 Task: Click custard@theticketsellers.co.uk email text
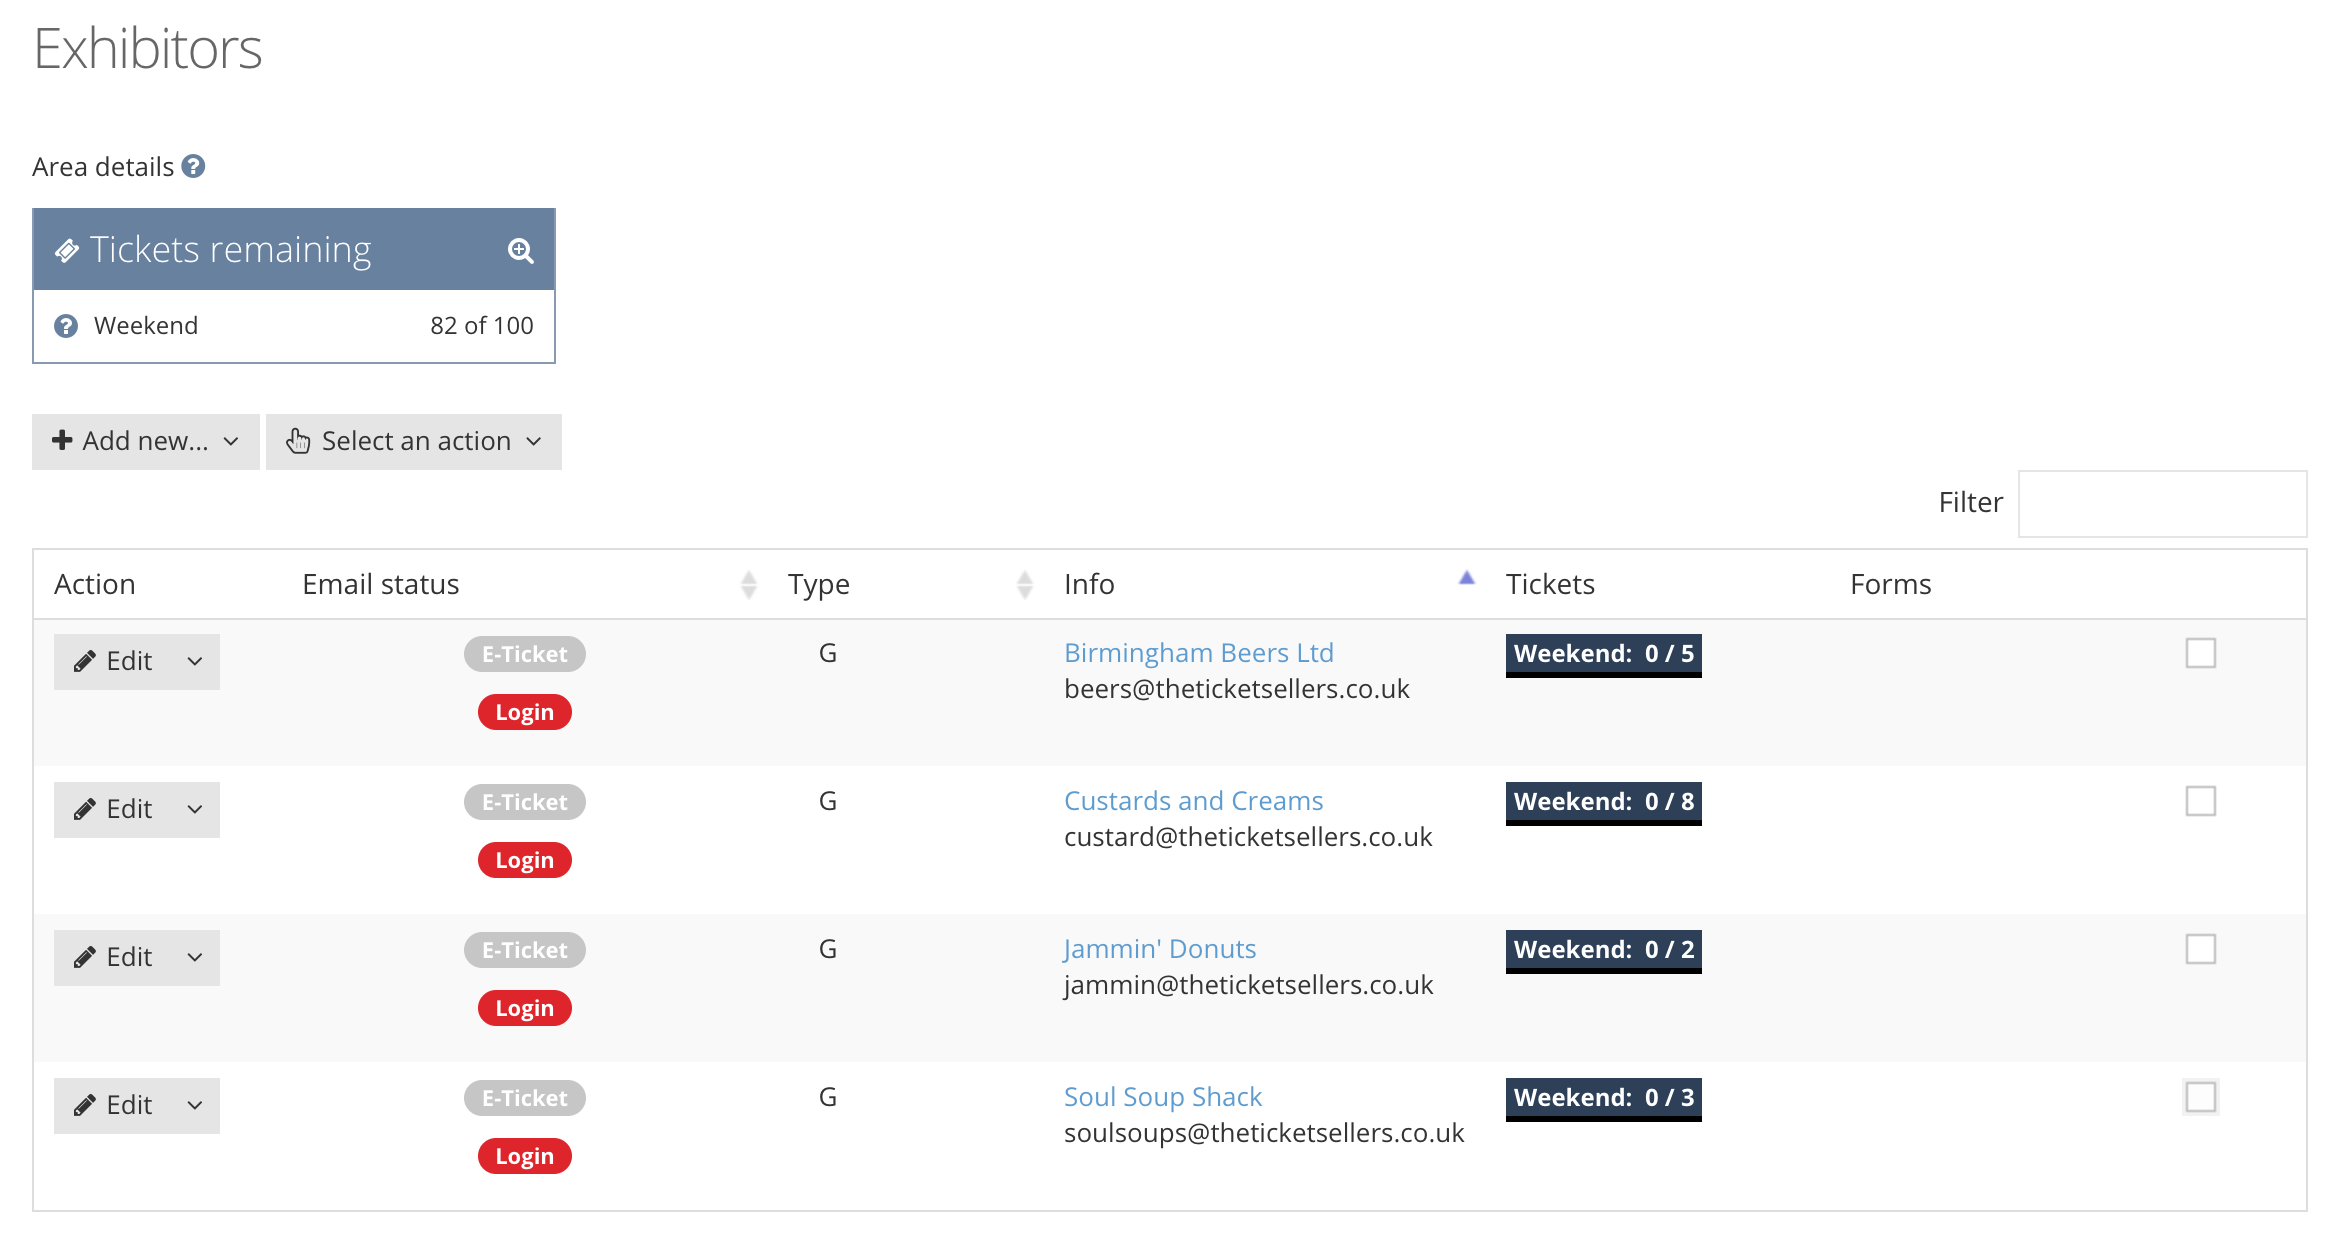[1248, 837]
